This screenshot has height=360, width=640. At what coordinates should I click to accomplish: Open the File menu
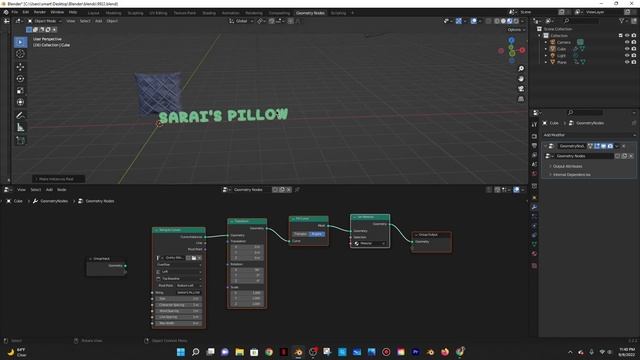15,12
